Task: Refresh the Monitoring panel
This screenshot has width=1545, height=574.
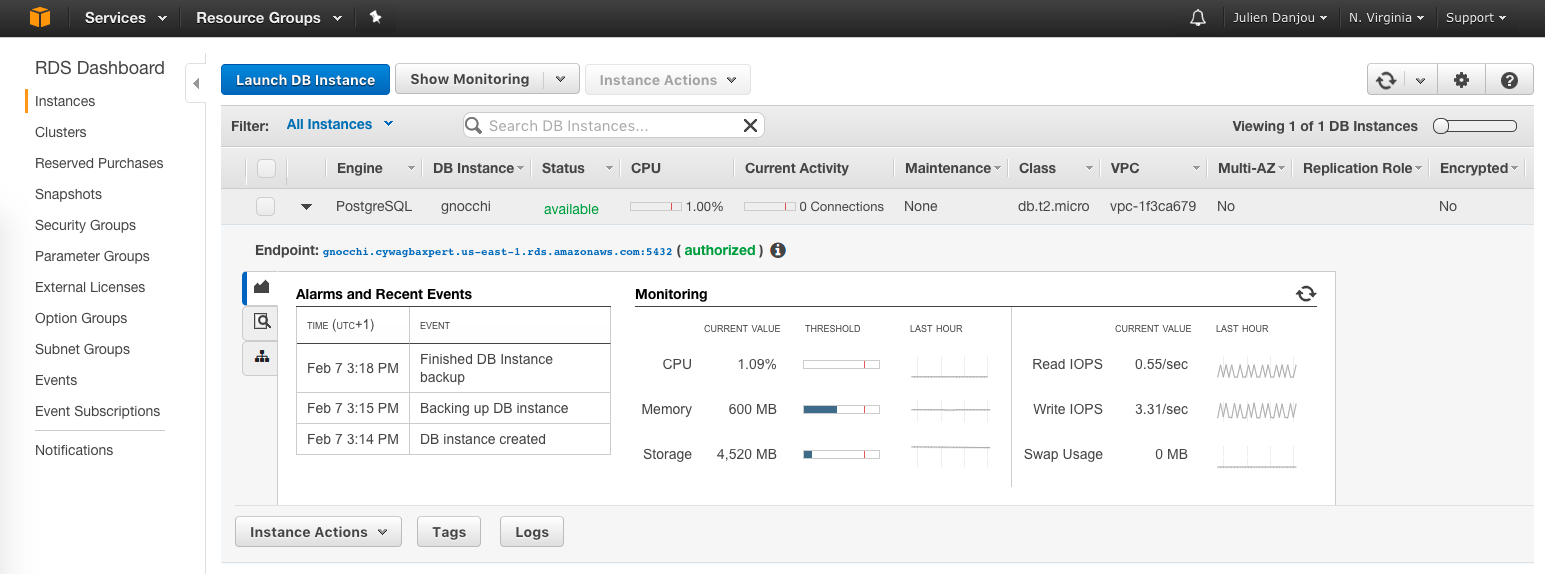Action: [x=1306, y=294]
